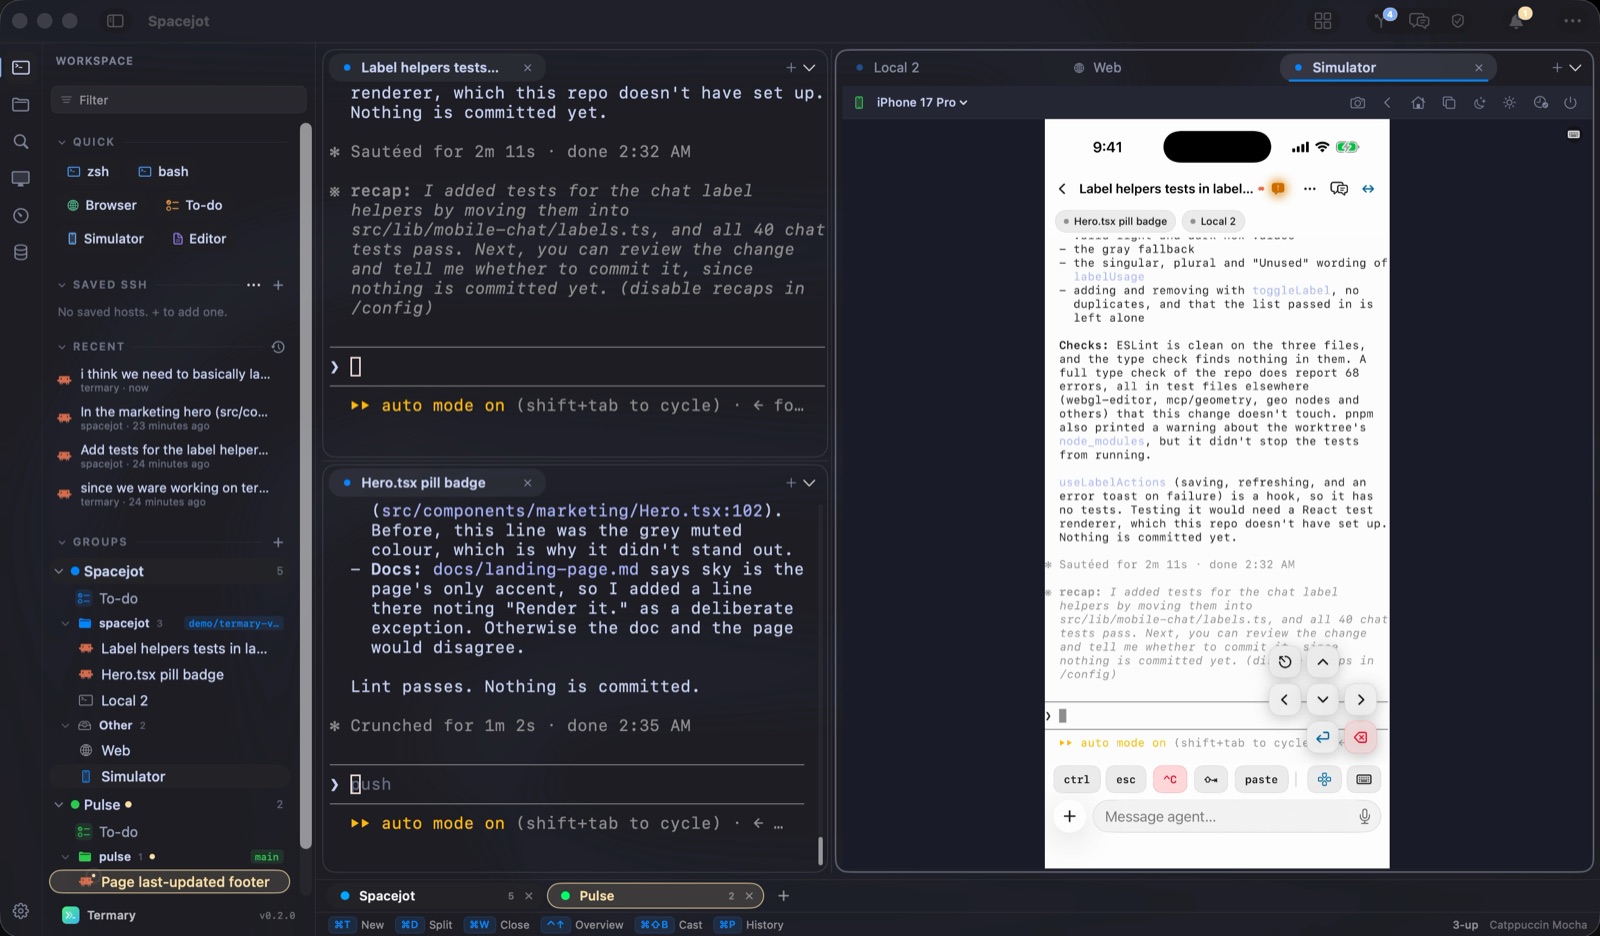Image resolution: width=1600 pixels, height=936 pixels.
Task: Select the Hero.tsx pill badge chip in phone
Action: [x=1115, y=222]
